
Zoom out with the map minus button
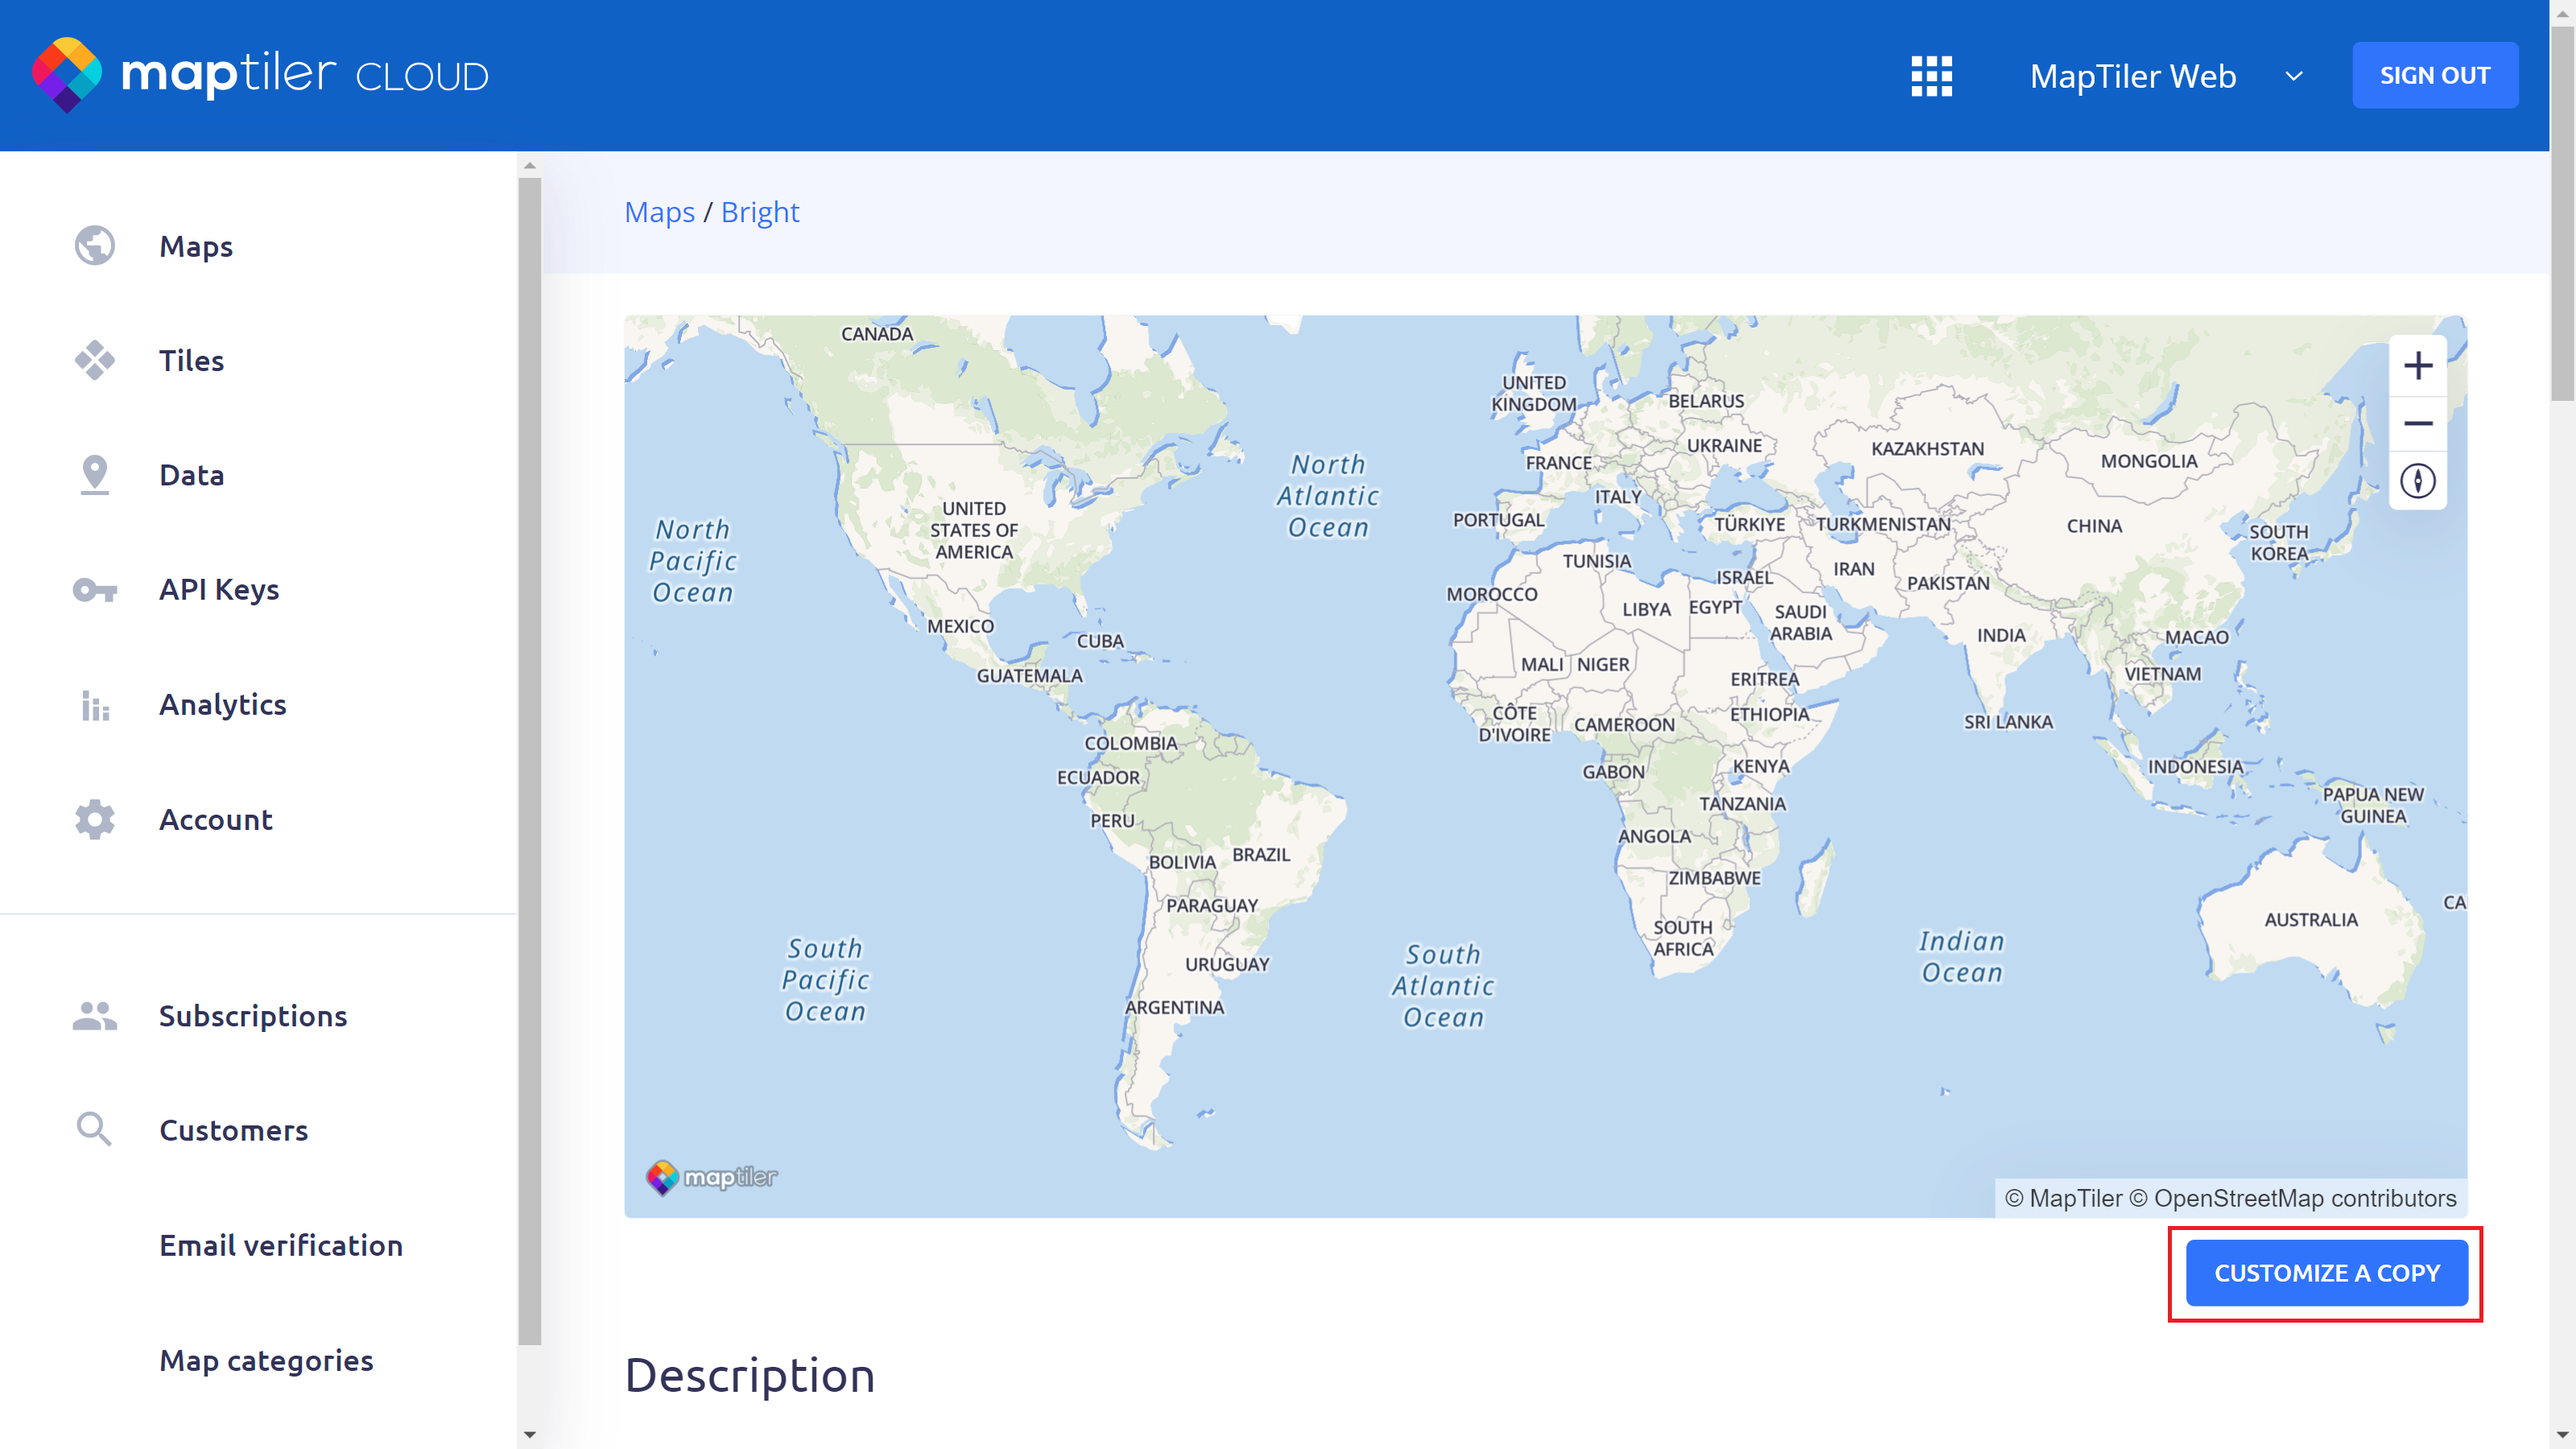[2417, 424]
